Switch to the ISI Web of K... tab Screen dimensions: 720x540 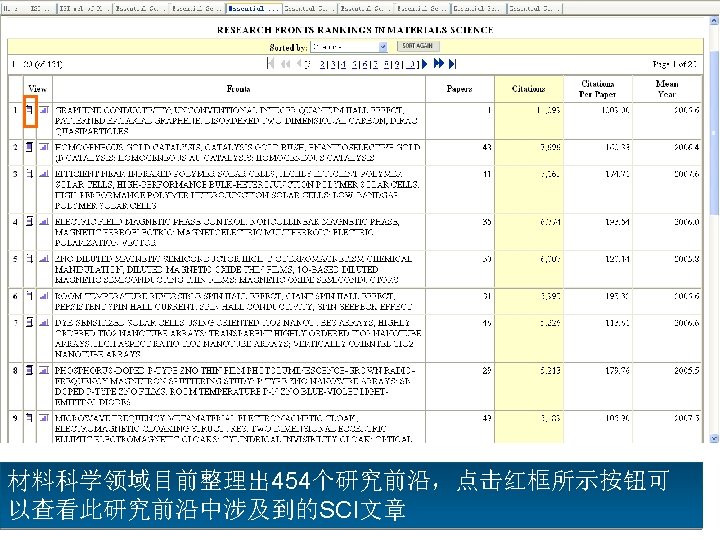(x=84, y=8)
